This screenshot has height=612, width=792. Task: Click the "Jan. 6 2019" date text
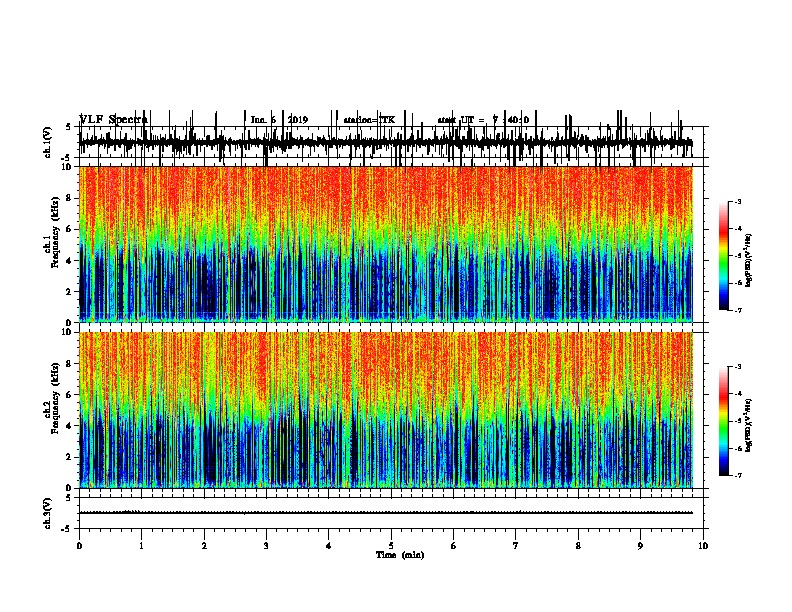click(x=279, y=120)
